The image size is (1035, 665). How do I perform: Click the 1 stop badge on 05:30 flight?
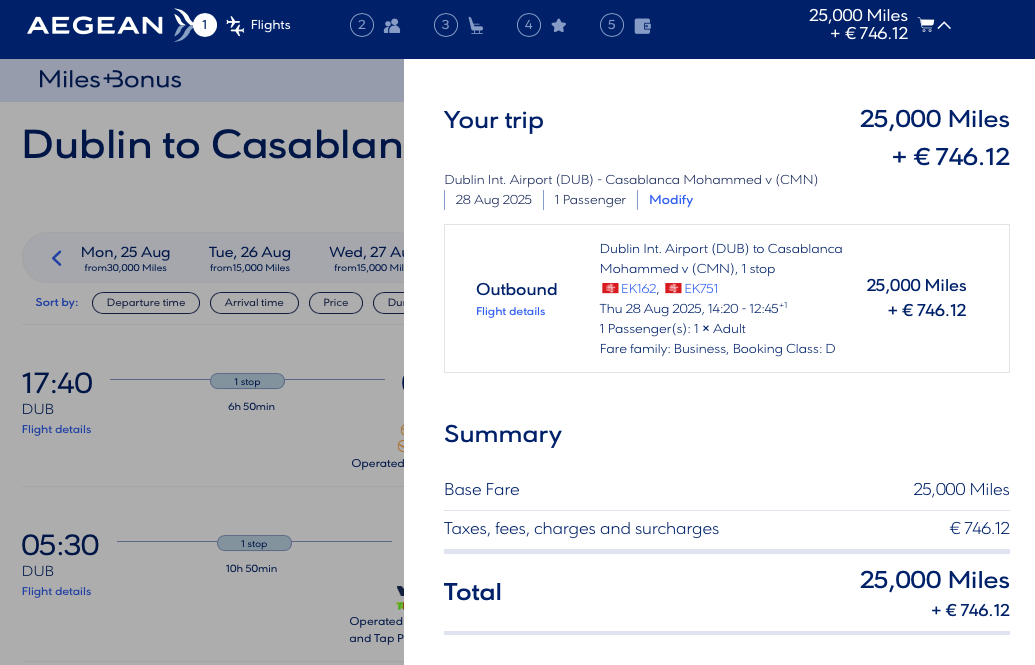tap(254, 544)
